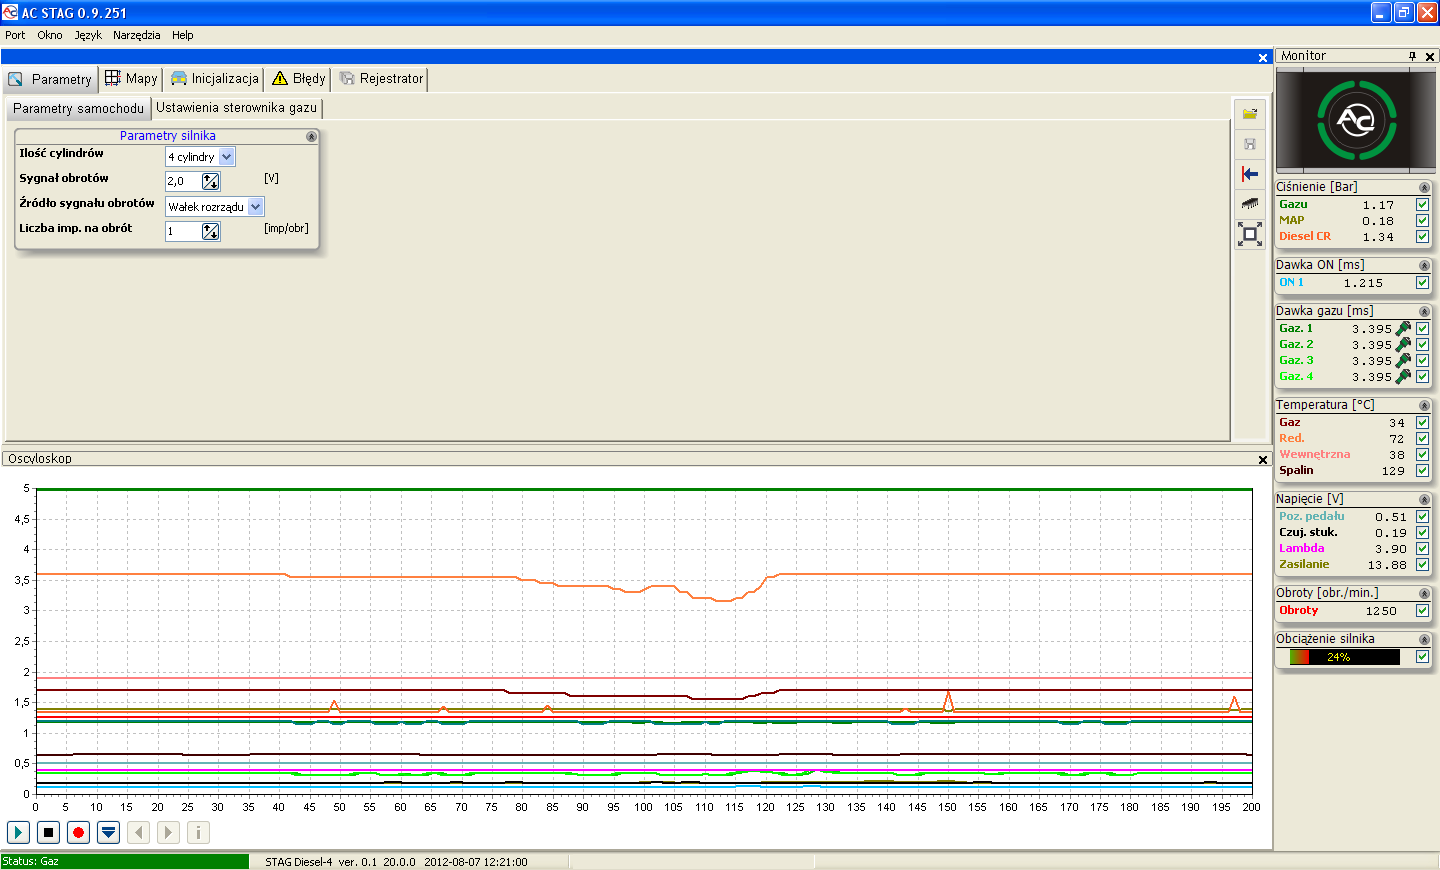Viewport: 1440px width, 870px height.
Task: Click the oscilloscope previous arrow button
Action: 139,832
